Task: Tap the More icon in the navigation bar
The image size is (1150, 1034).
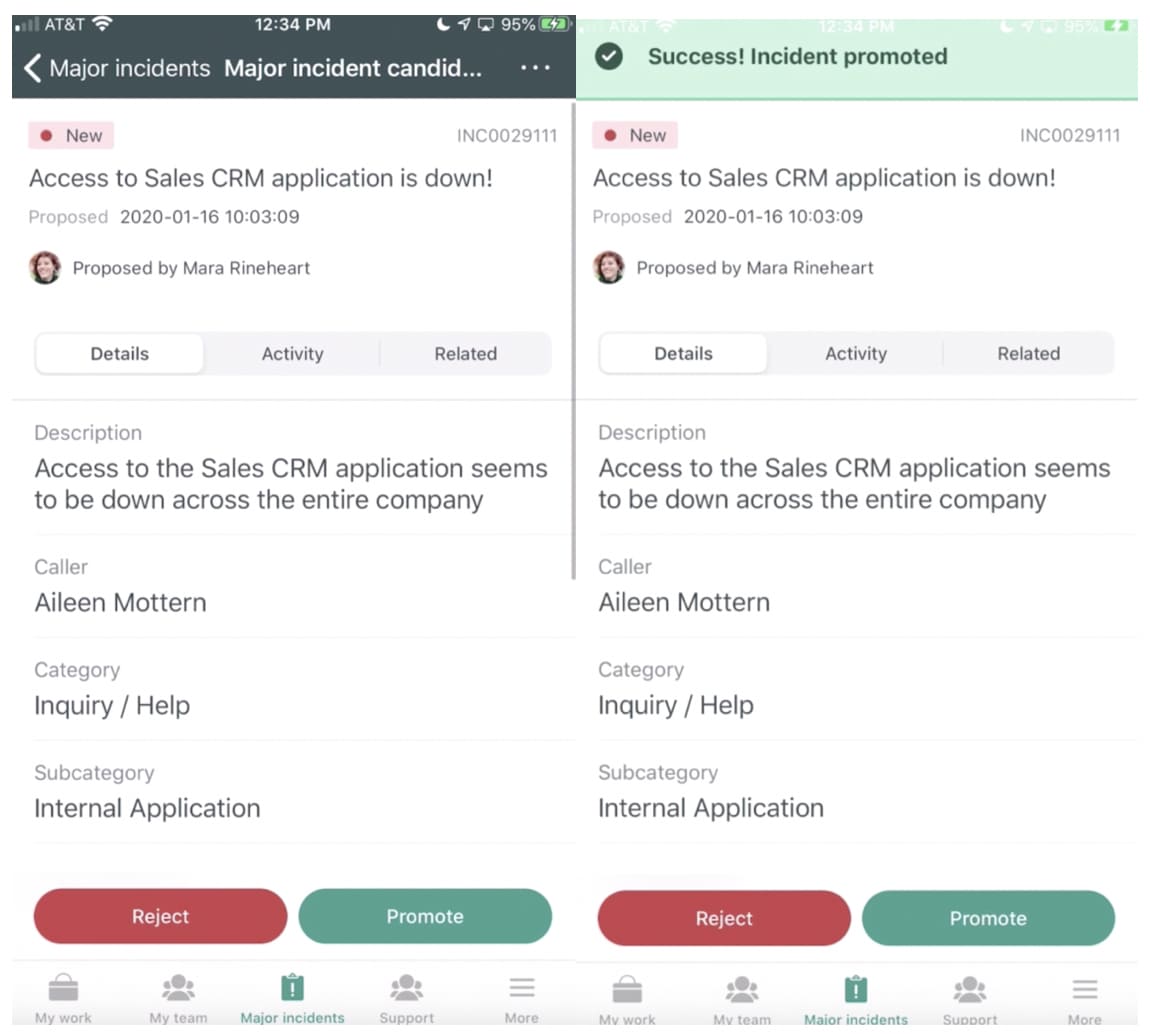Action: point(521,993)
